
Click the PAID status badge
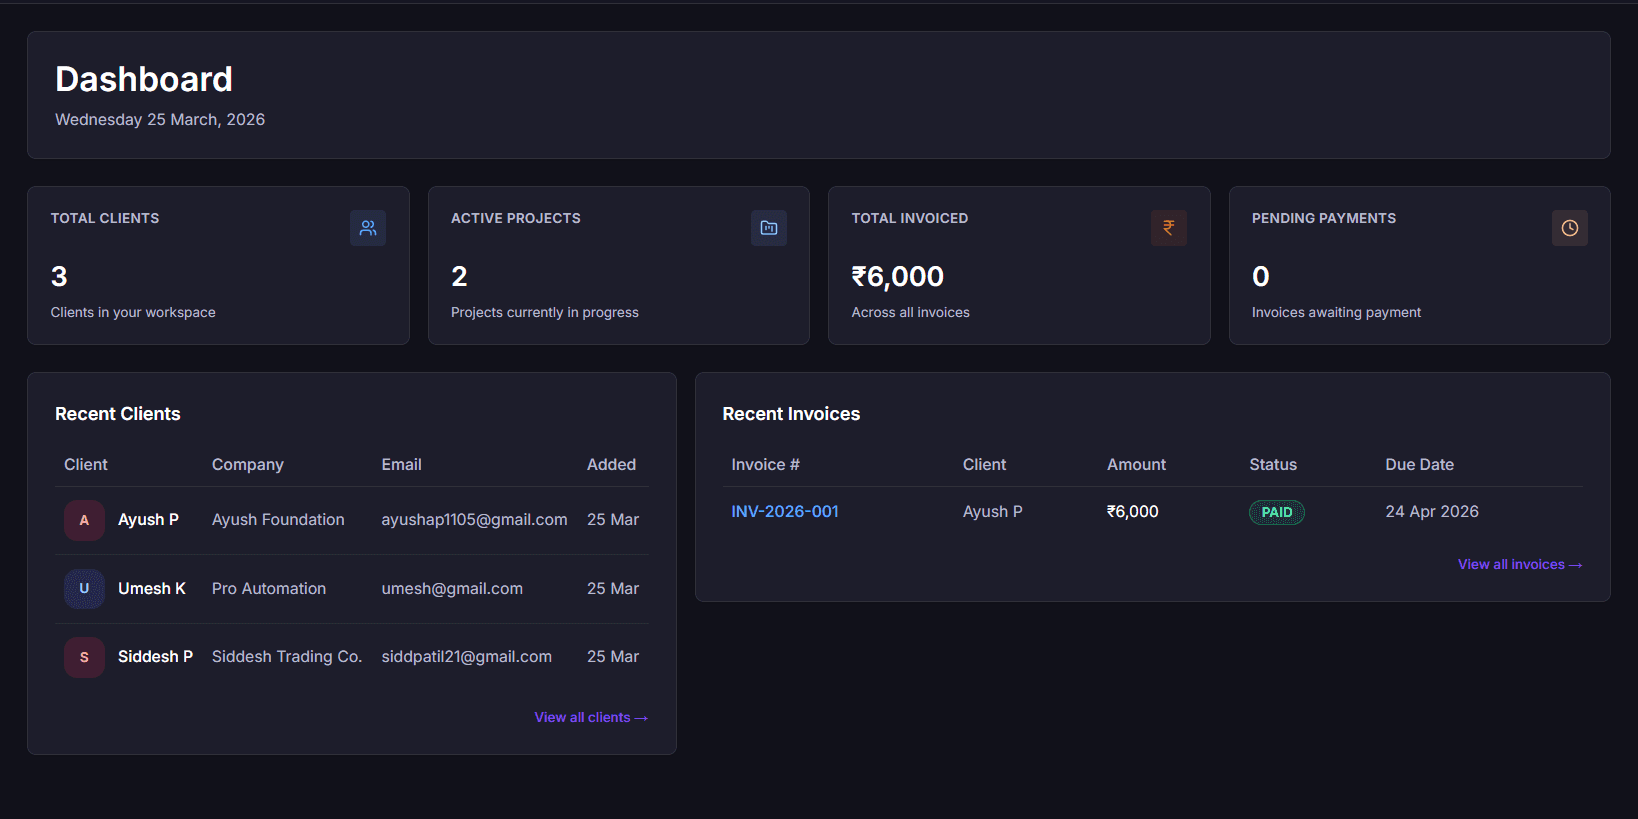click(1277, 512)
